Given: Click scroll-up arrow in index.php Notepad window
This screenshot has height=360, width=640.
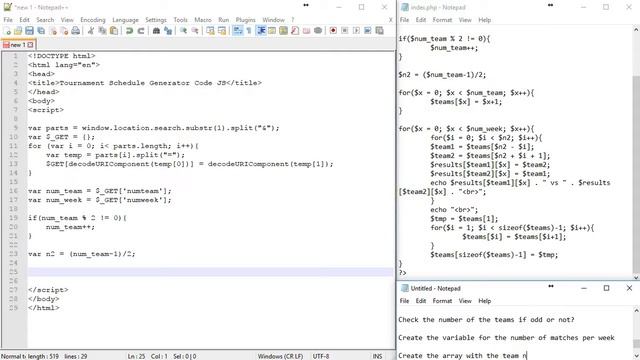Looking at the screenshot, I should pyautogui.click(x=636, y=30).
